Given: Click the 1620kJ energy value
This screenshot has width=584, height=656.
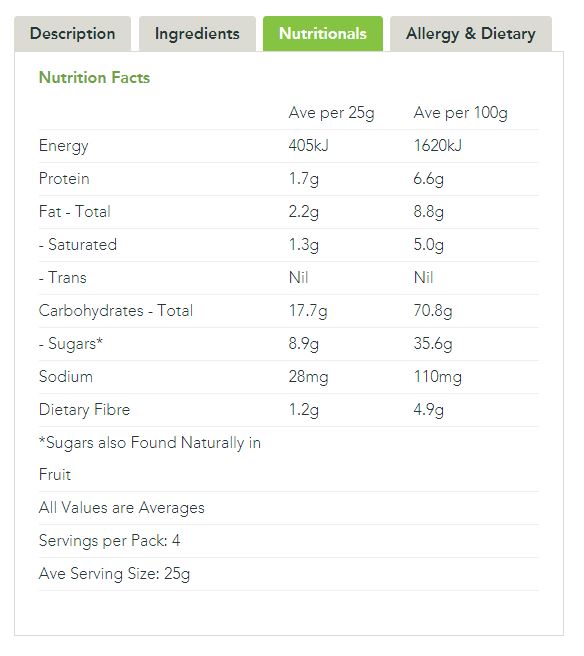Looking at the screenshot, I should (438, 146).
